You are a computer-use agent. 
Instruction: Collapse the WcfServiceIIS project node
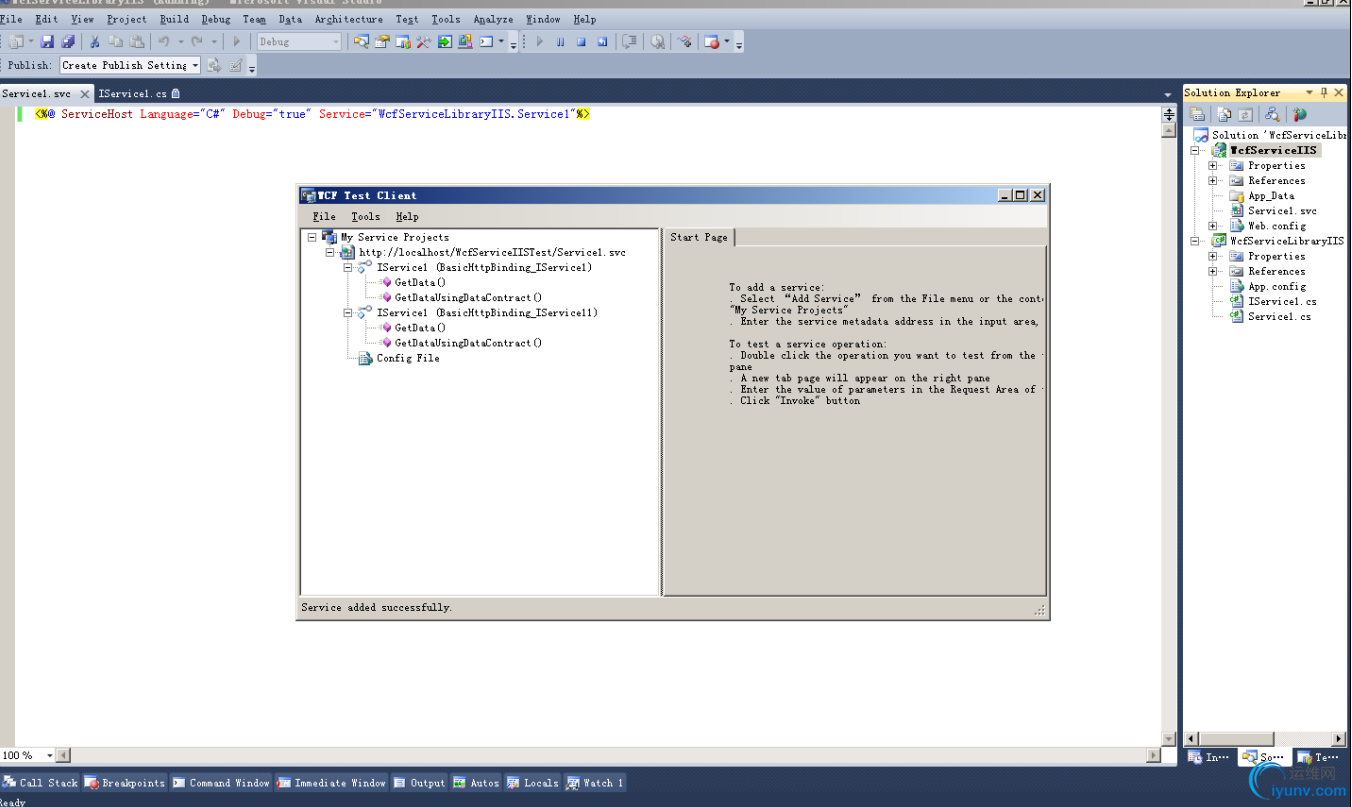click(1195, 151)
